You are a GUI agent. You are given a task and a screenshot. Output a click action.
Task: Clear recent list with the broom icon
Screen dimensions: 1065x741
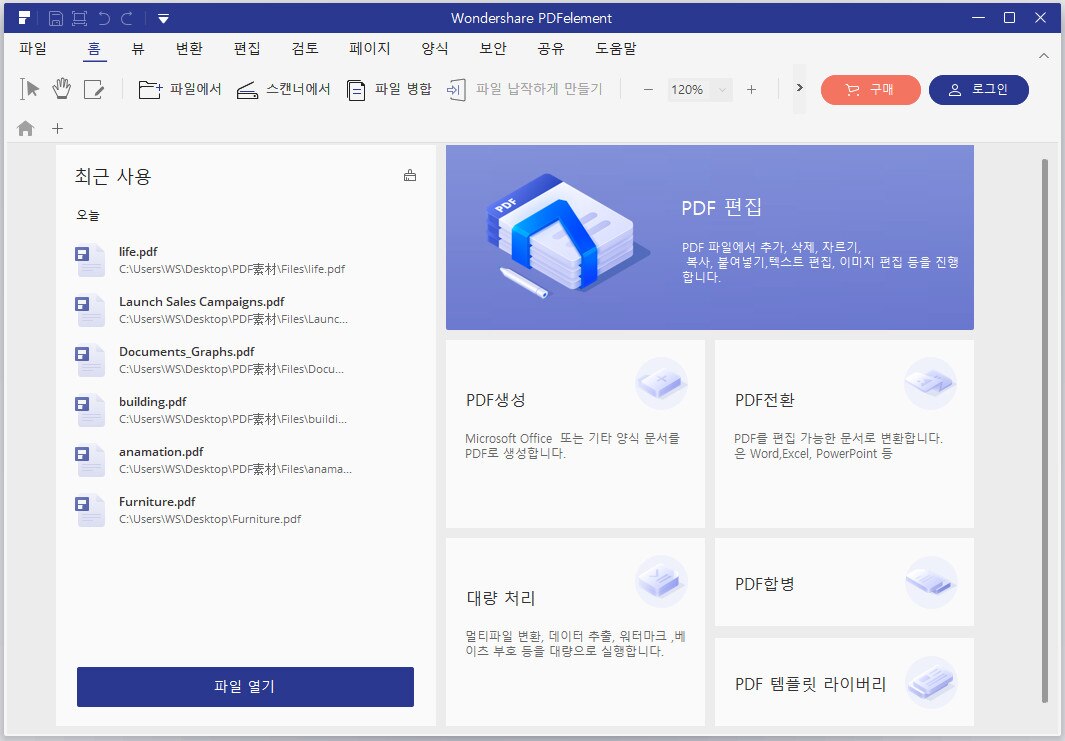410,175
